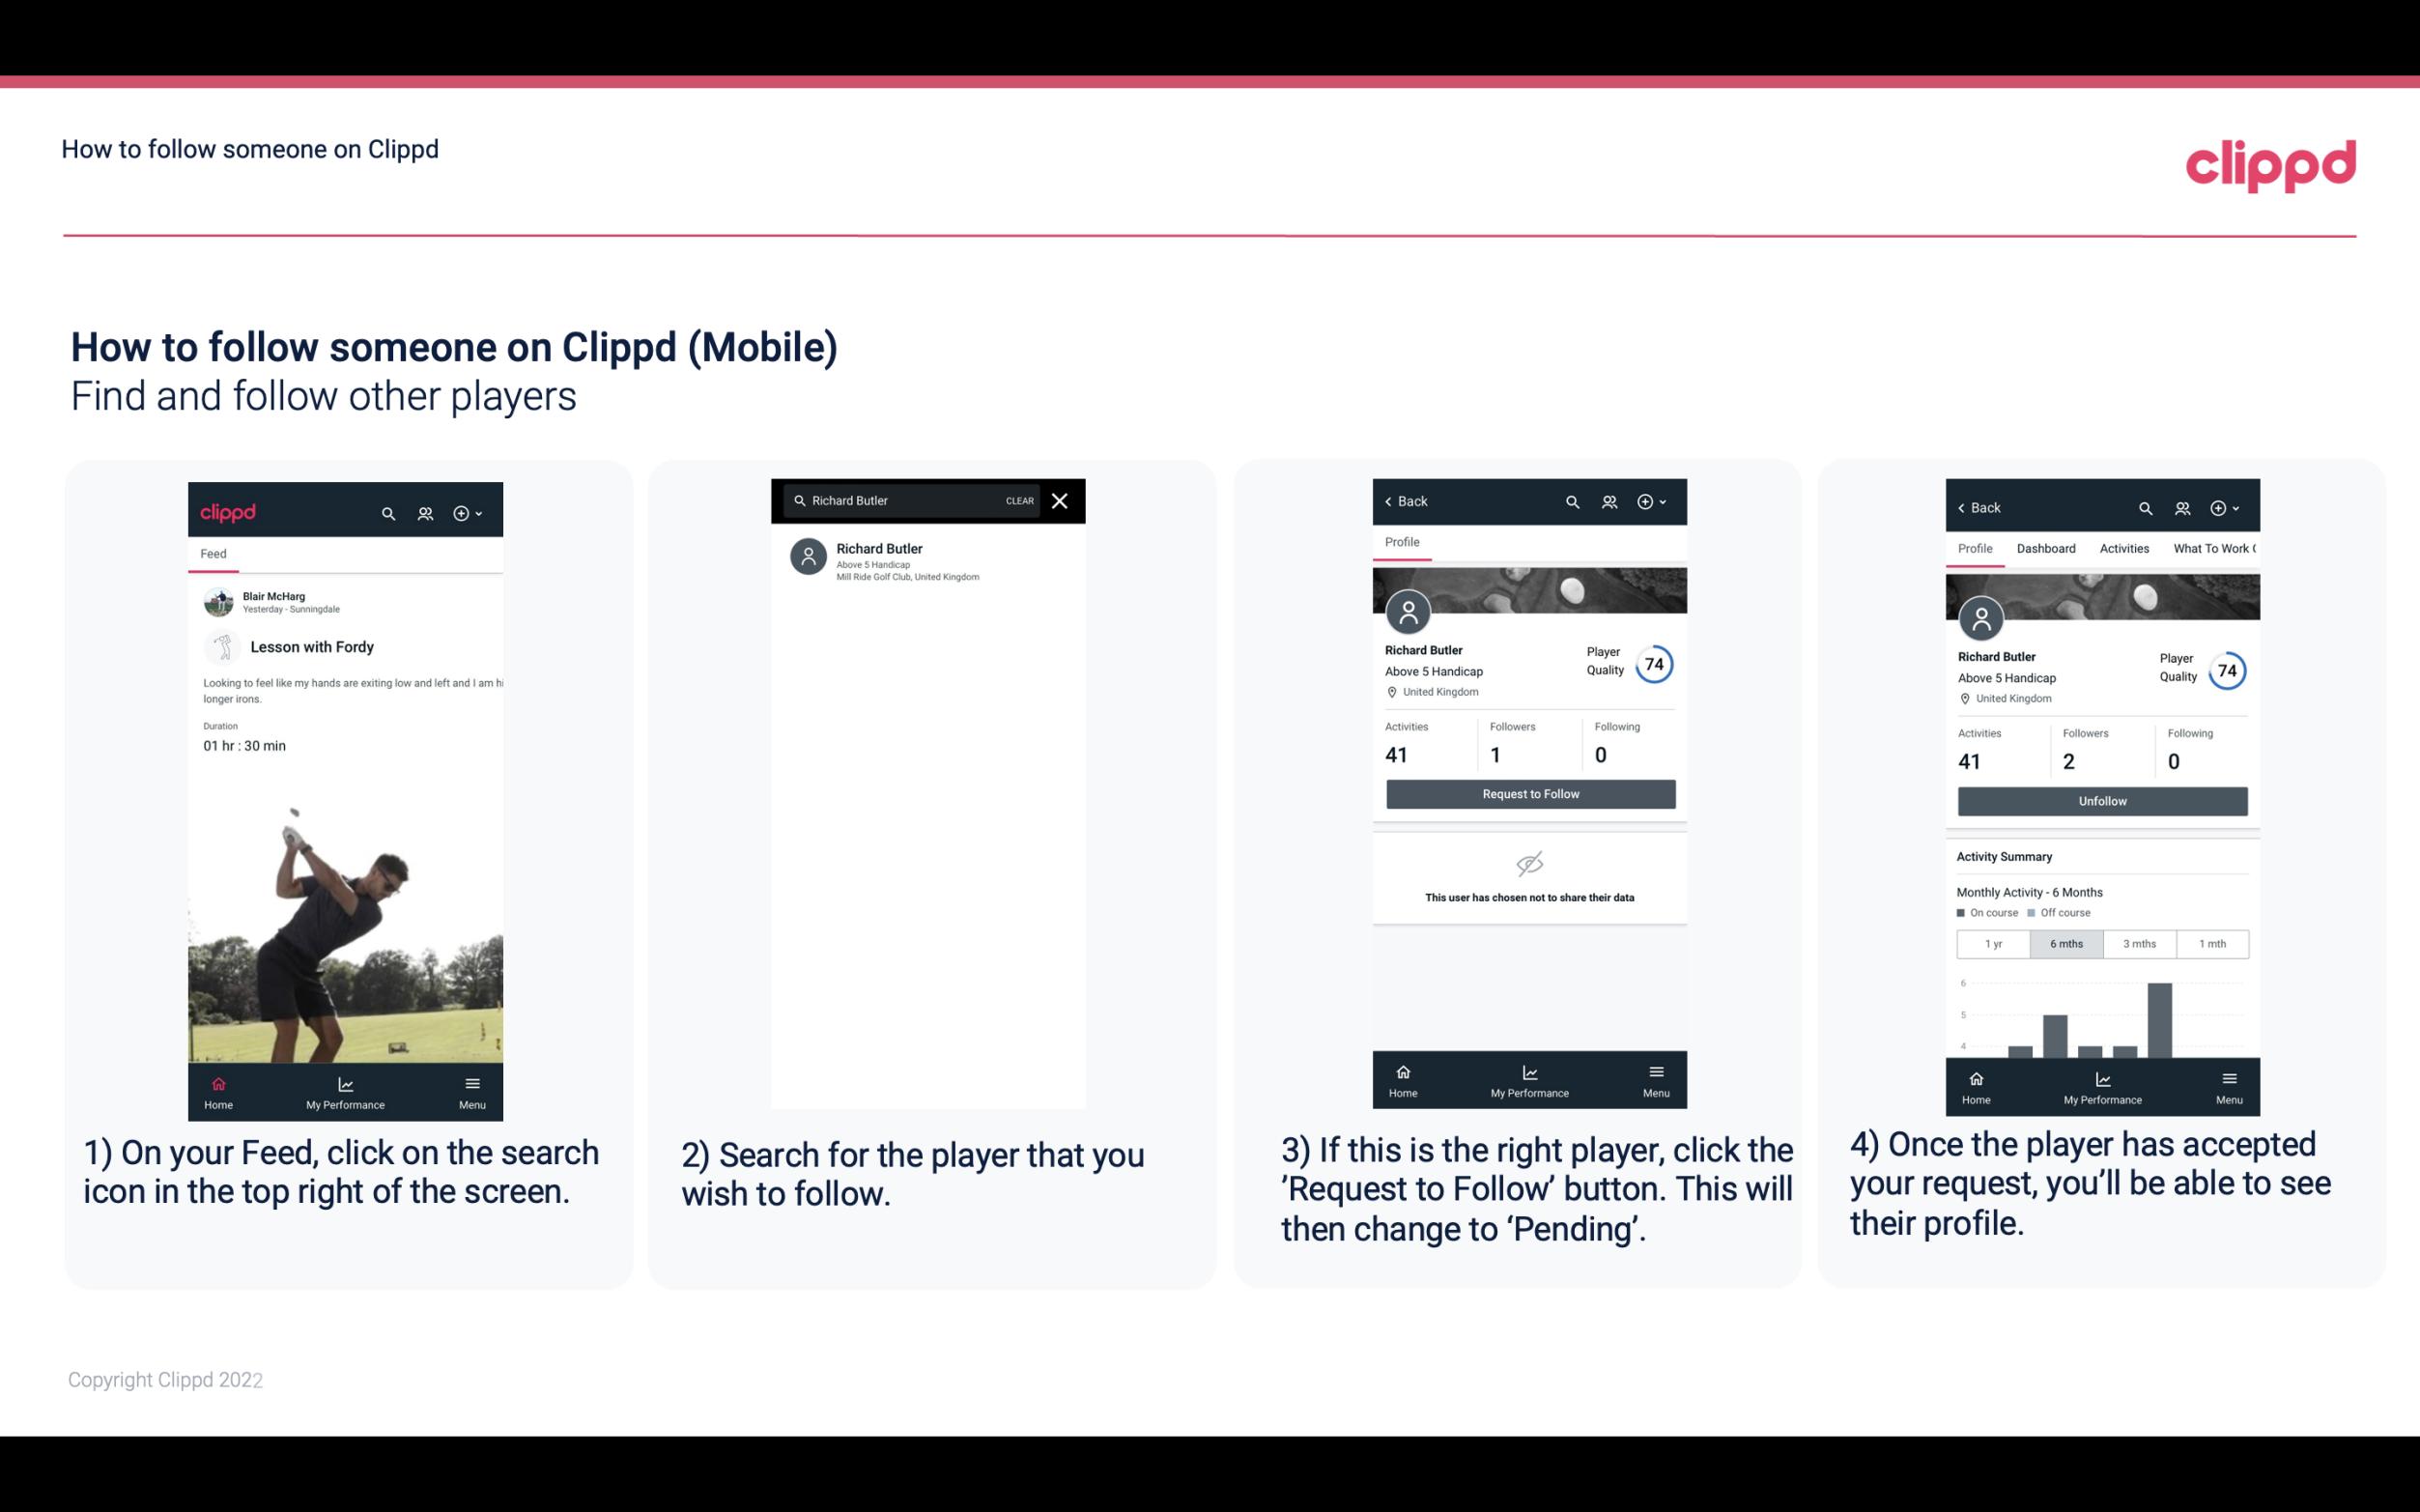2420x1512 pixels.
Task: Click the Unfollow button on Richard Butler profile
Action: [x=2101, y=800]
